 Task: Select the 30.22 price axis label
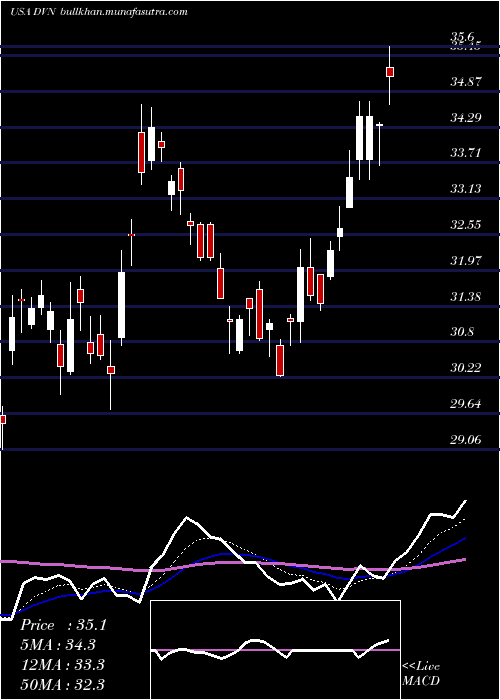(x=466, y=367)
